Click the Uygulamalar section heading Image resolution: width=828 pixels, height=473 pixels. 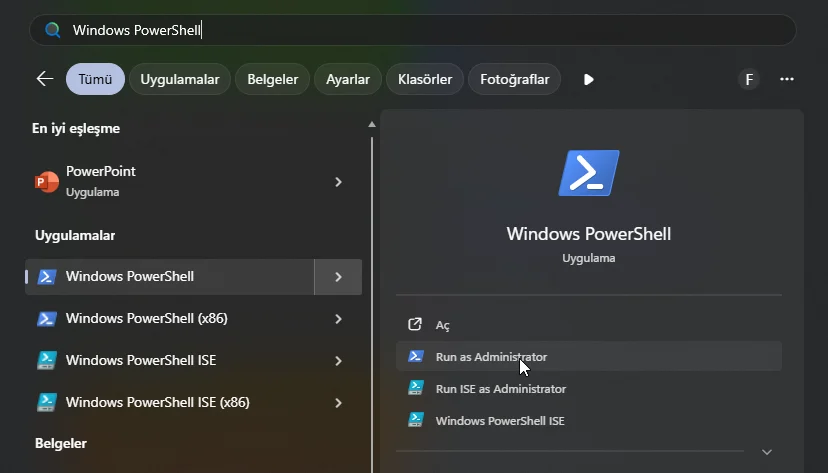(75, 235)
